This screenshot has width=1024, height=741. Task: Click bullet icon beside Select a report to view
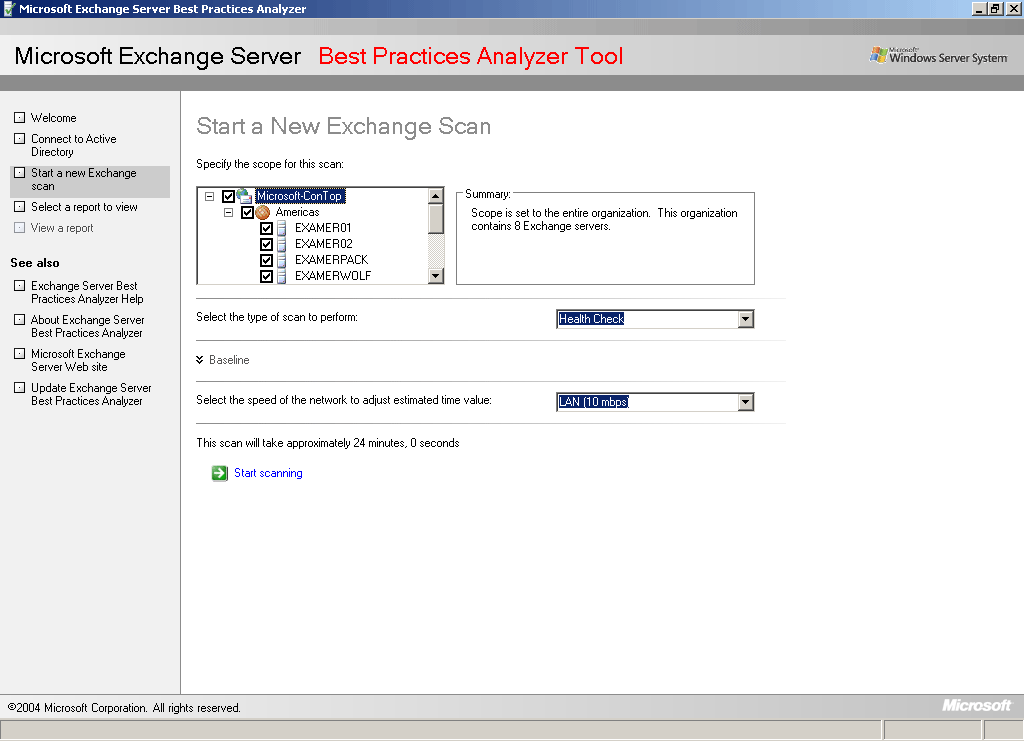(19, 207)
